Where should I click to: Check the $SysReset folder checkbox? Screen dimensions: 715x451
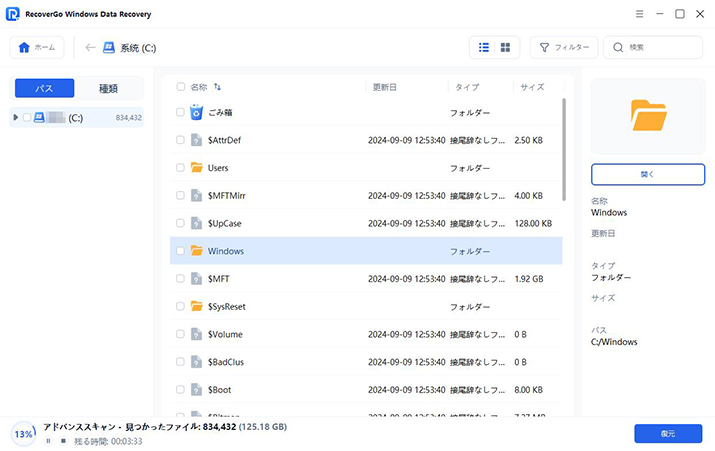[x=180, y=306]
